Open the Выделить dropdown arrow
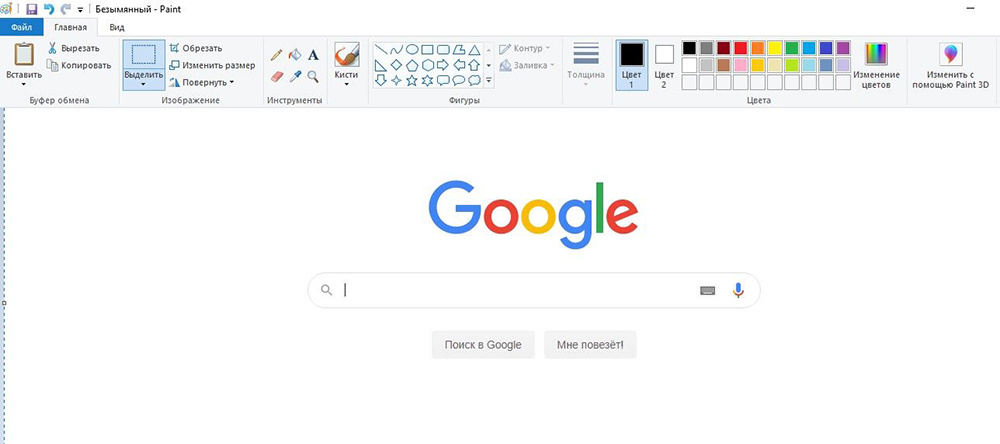 [143, 84]
